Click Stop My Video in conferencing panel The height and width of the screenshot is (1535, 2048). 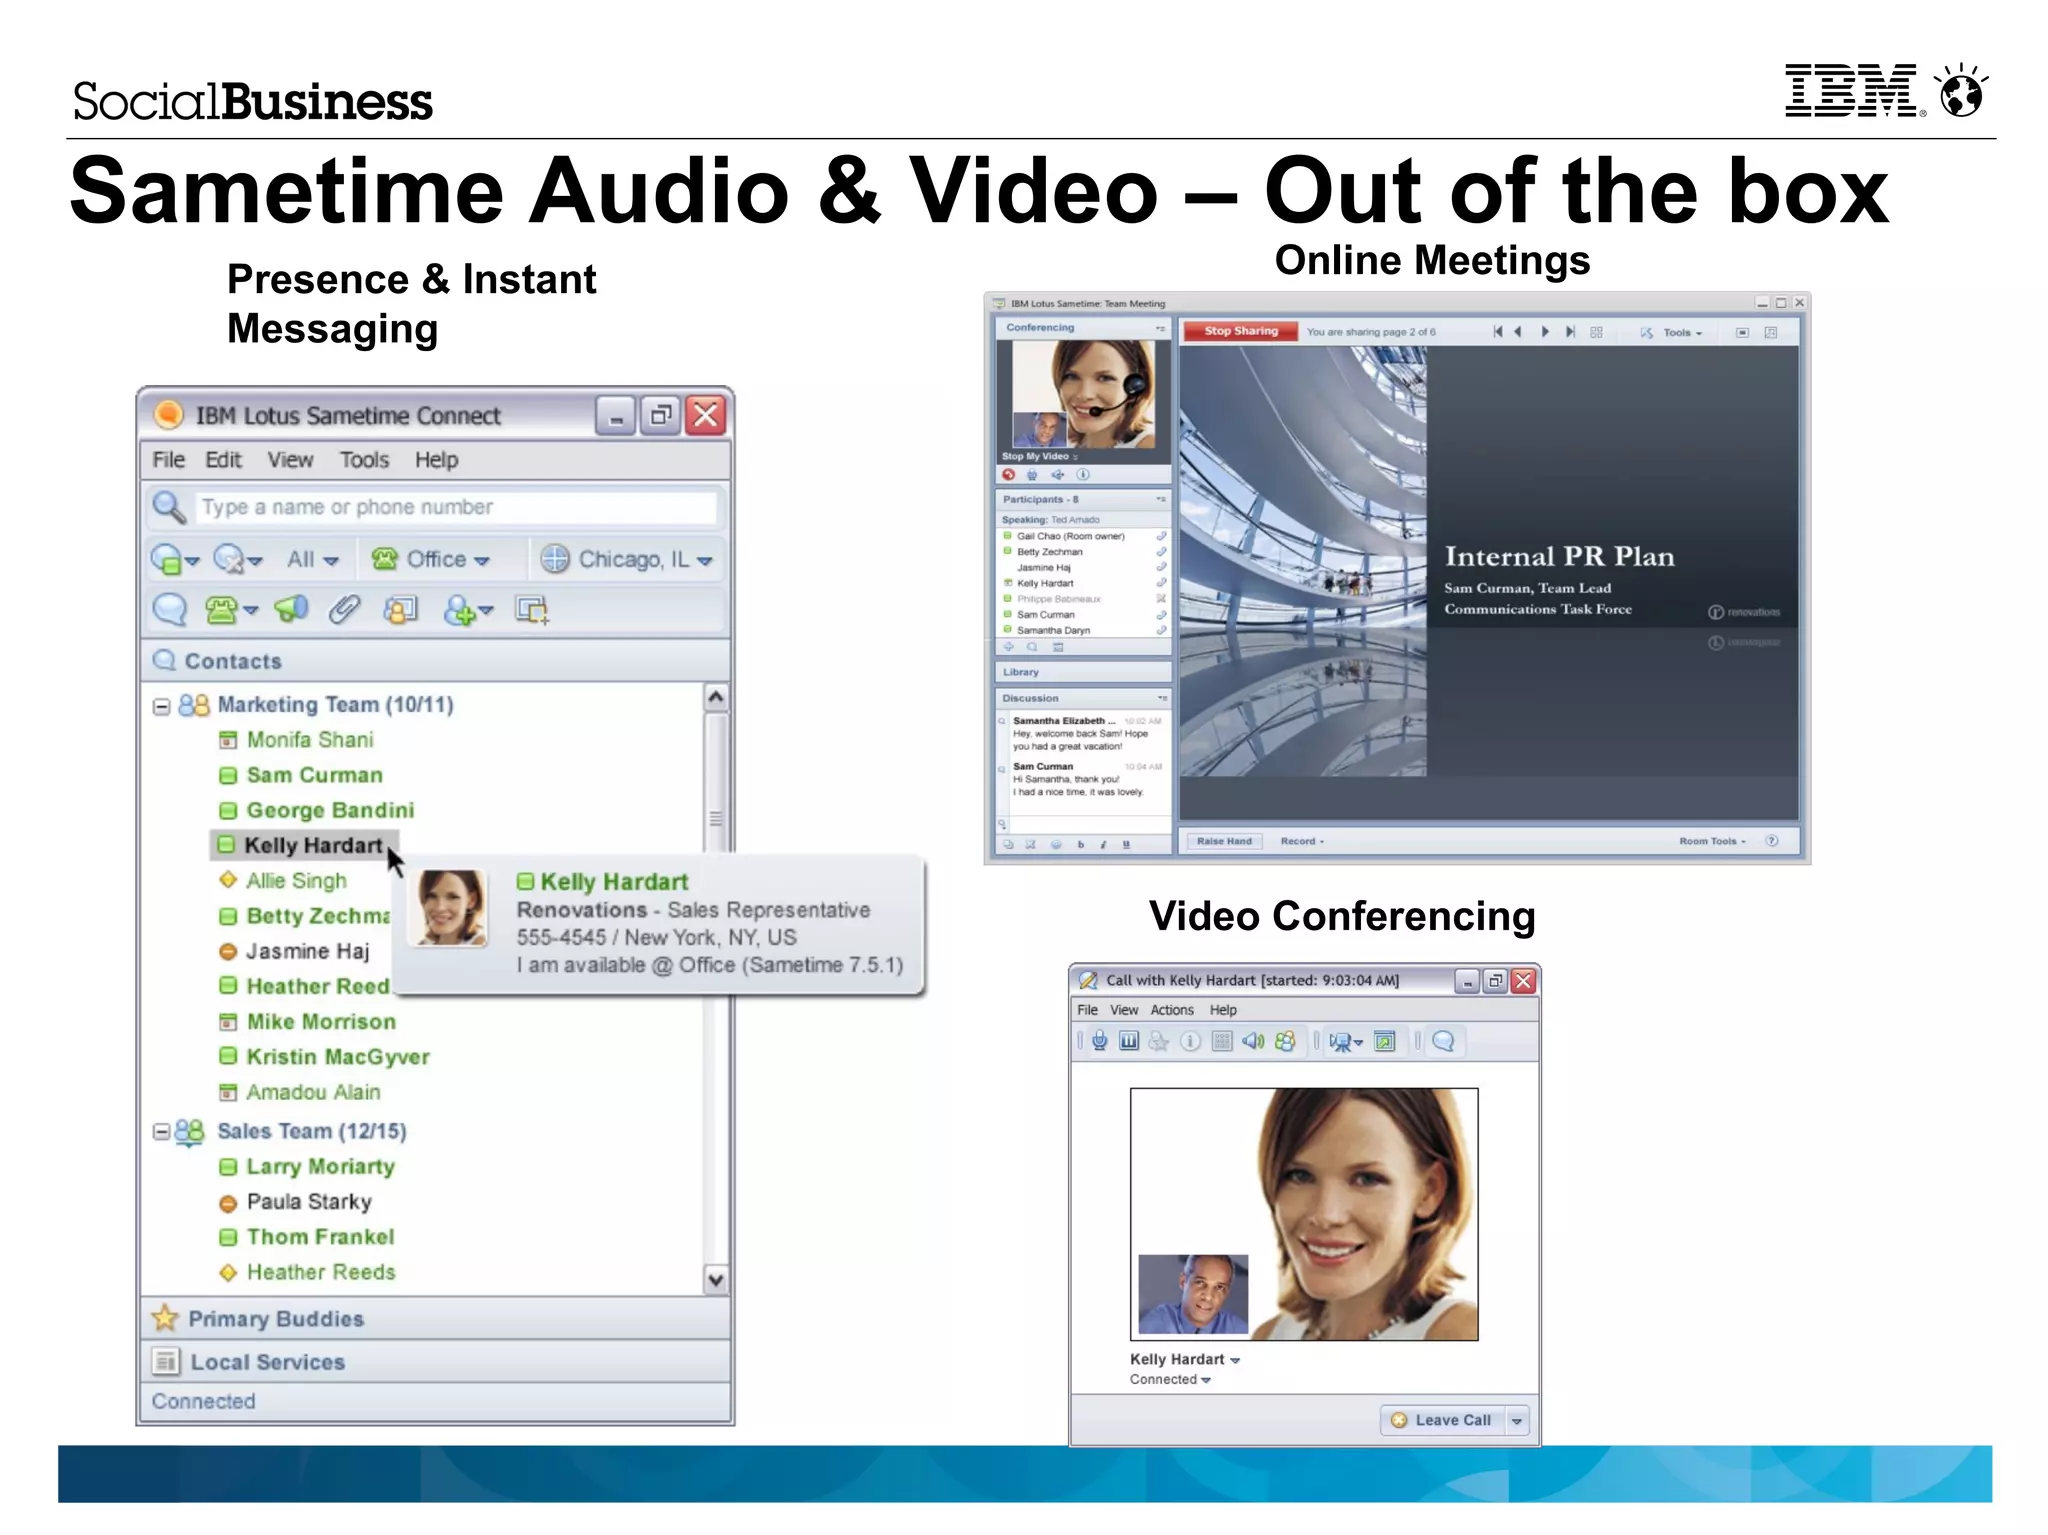1039,456
